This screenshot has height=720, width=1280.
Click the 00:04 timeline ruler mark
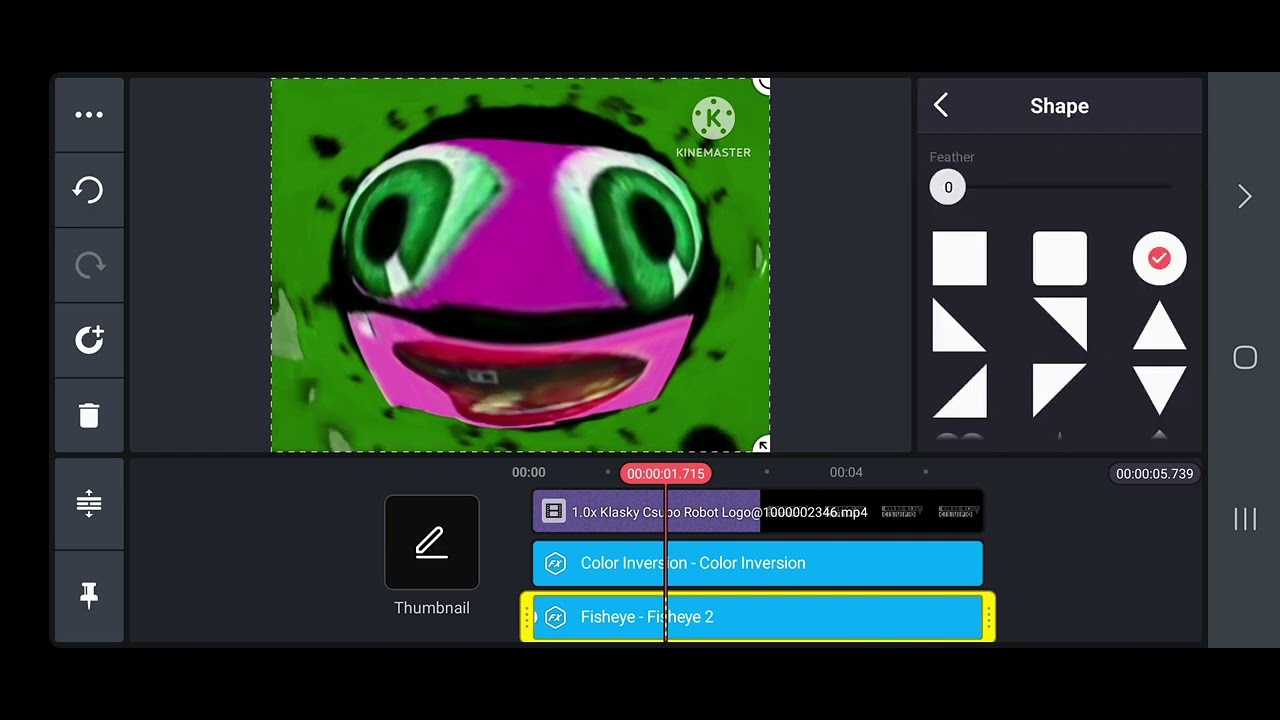(846, 472)
